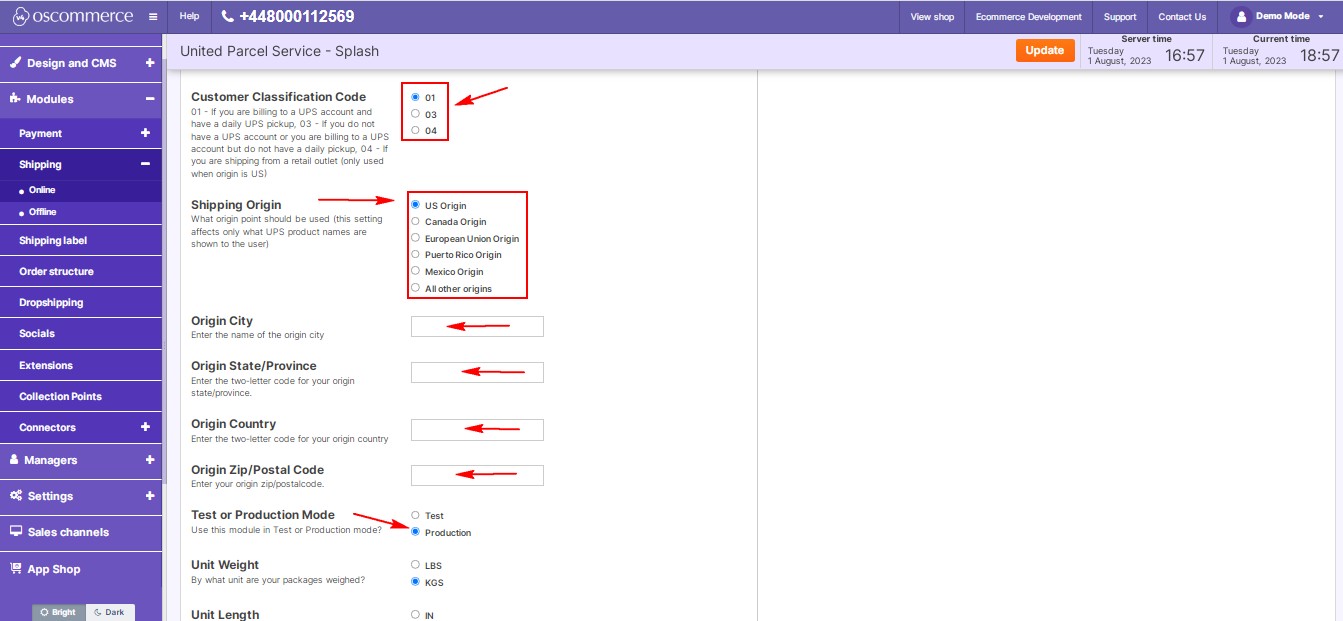Open Ecommerce Development link
Screen dimensions: 1343x621
(x=1029, y=17)
